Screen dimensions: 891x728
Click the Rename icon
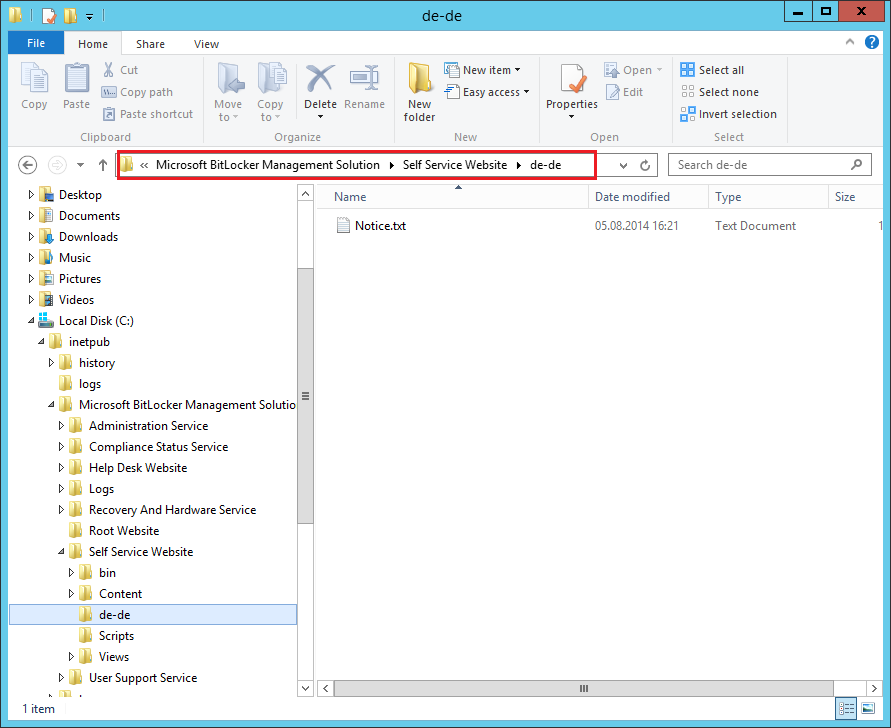click(x=364, y=78)
